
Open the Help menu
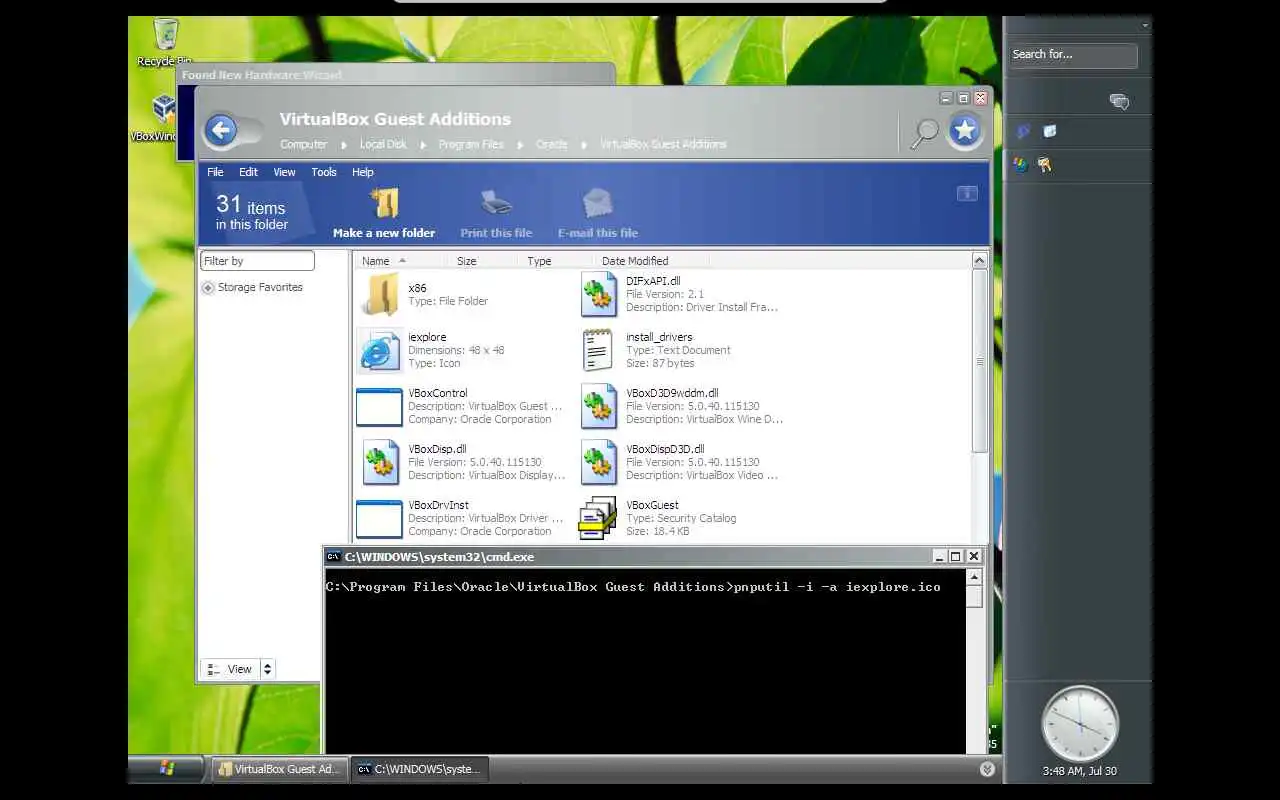pyautogui.click(x=363, y=172)
